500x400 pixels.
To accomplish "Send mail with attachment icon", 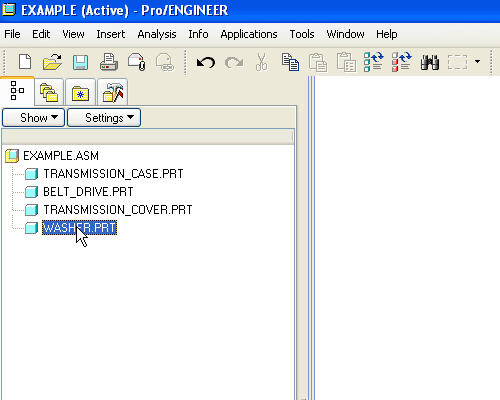I will pyautogui.click(x=136, y=62).
